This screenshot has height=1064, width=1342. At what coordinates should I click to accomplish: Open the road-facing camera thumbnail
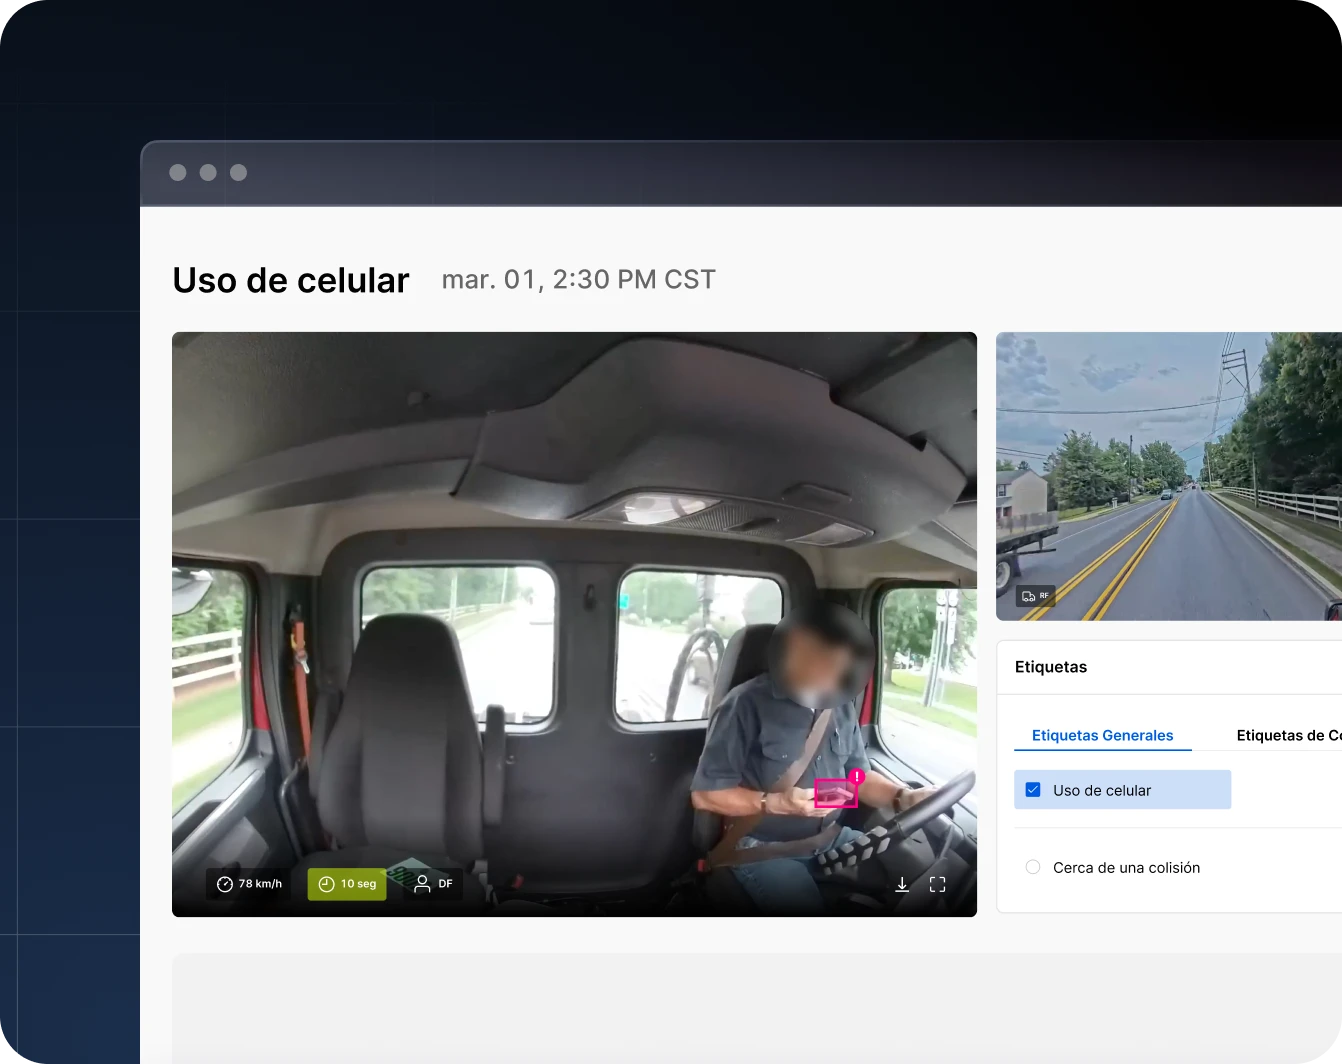(x=1168, y=476)
